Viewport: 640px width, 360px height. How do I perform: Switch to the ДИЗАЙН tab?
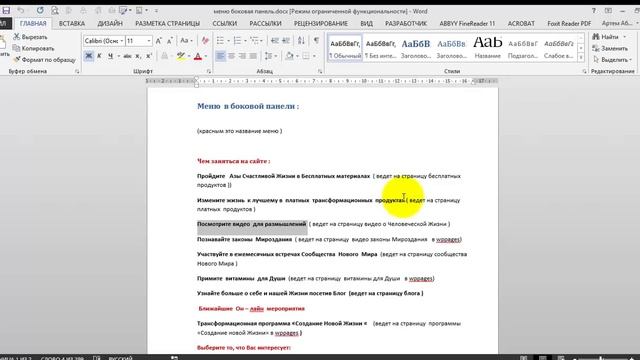pyautogui.click(x=110, y=24)
